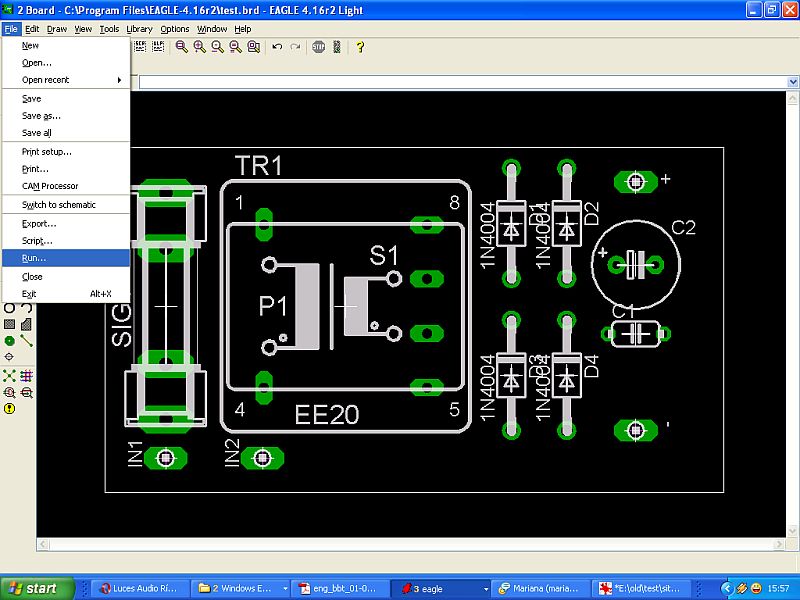Select Save in the File menu
Viewport: 800px width, 600px height.
click(x=66, y=99)
